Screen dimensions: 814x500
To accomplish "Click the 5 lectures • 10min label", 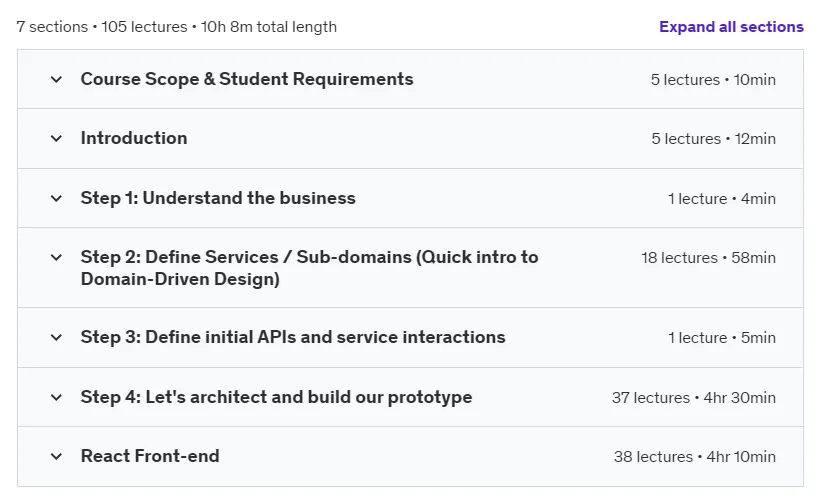I will coord(713,80).
